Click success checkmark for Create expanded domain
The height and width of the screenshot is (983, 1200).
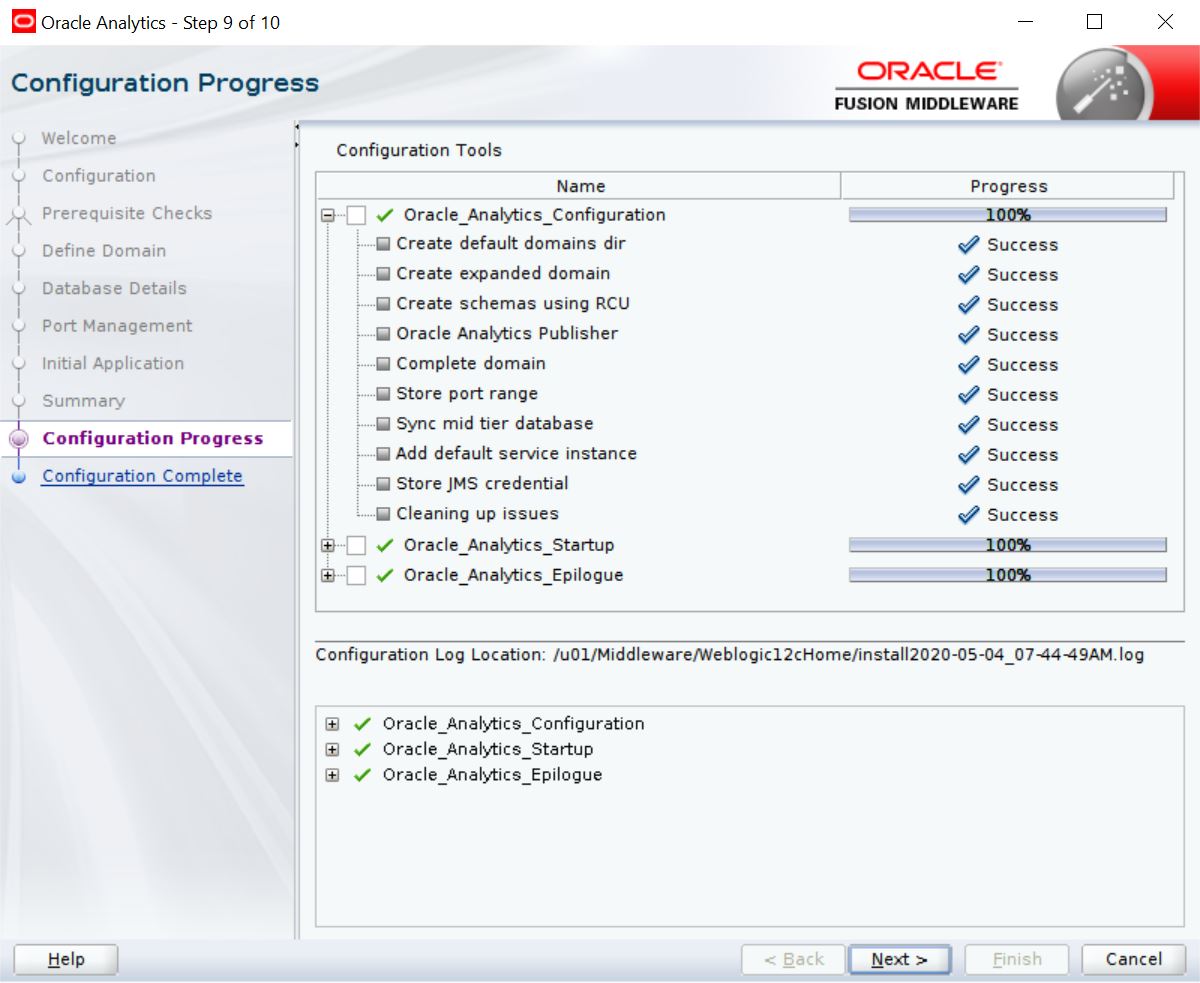pos(968,275)
